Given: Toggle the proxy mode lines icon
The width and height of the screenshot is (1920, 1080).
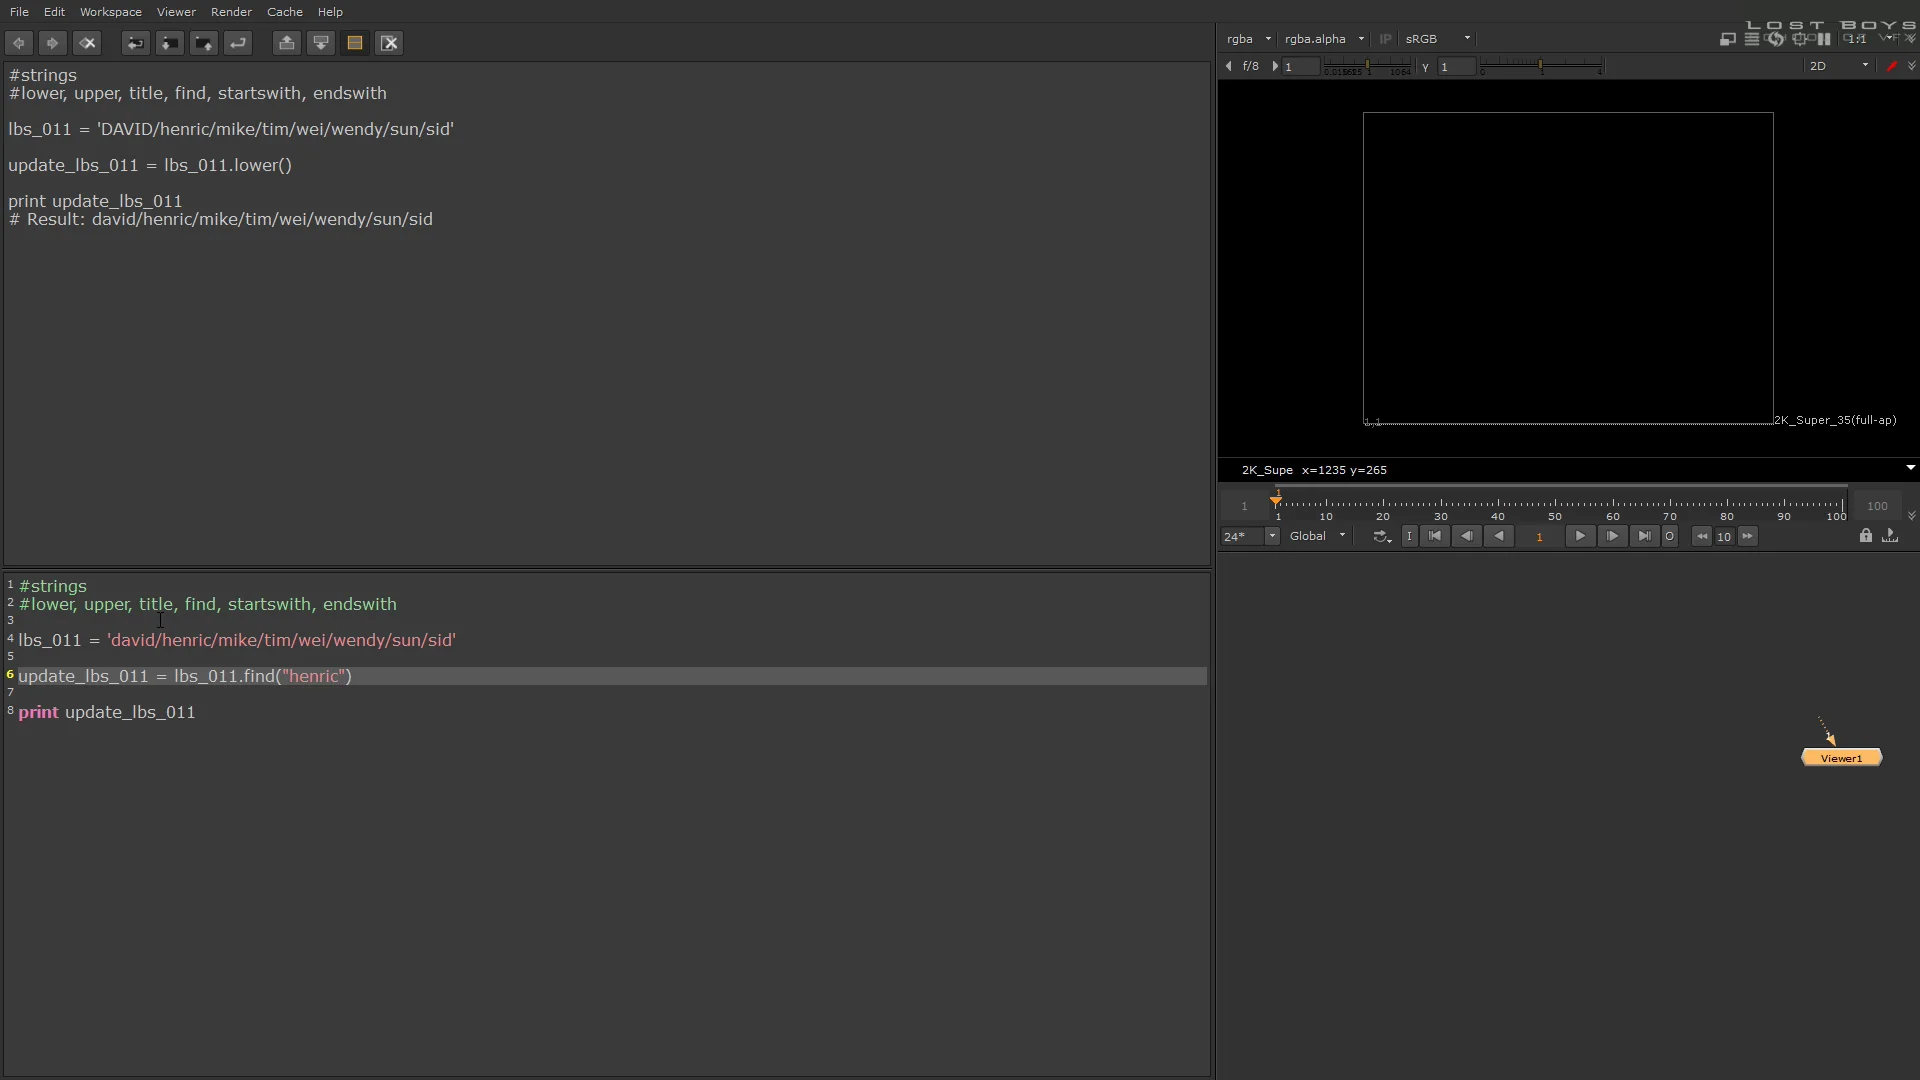Looking at the screenshot, I should (x=1751, y=39).
